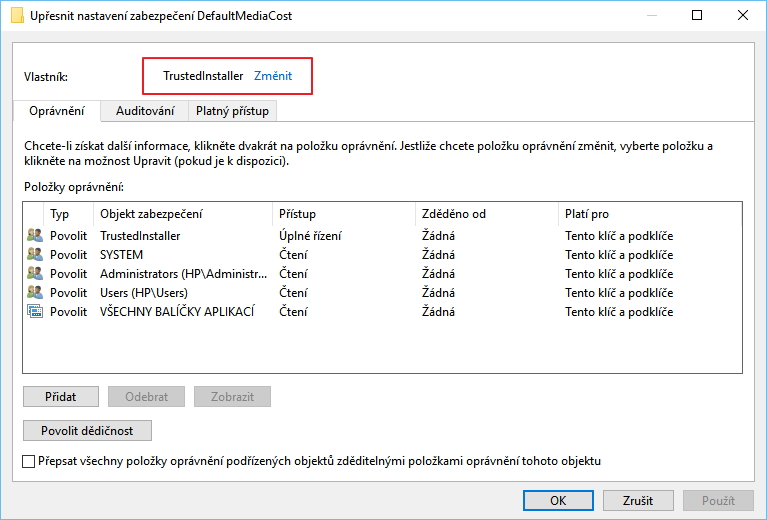The height and width of the screenshot is (520, 767).
Task: Open the Platný přístup tab
Action: coord(232,111)
